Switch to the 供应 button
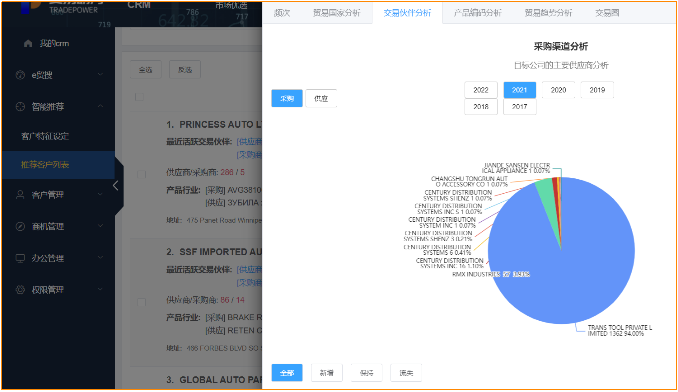This screenshot has height=392, width=678. pyautogui.click(x=321, y=99)
